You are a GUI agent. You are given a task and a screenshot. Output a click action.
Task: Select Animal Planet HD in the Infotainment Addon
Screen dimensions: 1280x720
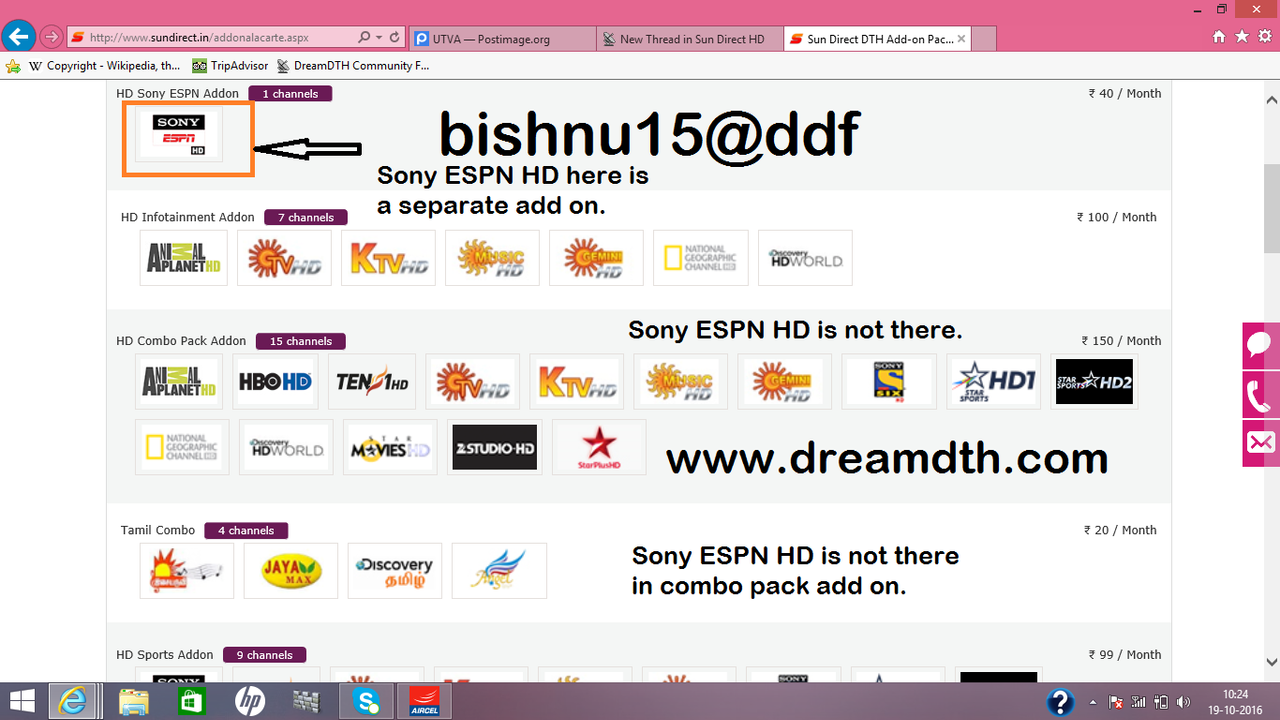click(x=183, y=258)
